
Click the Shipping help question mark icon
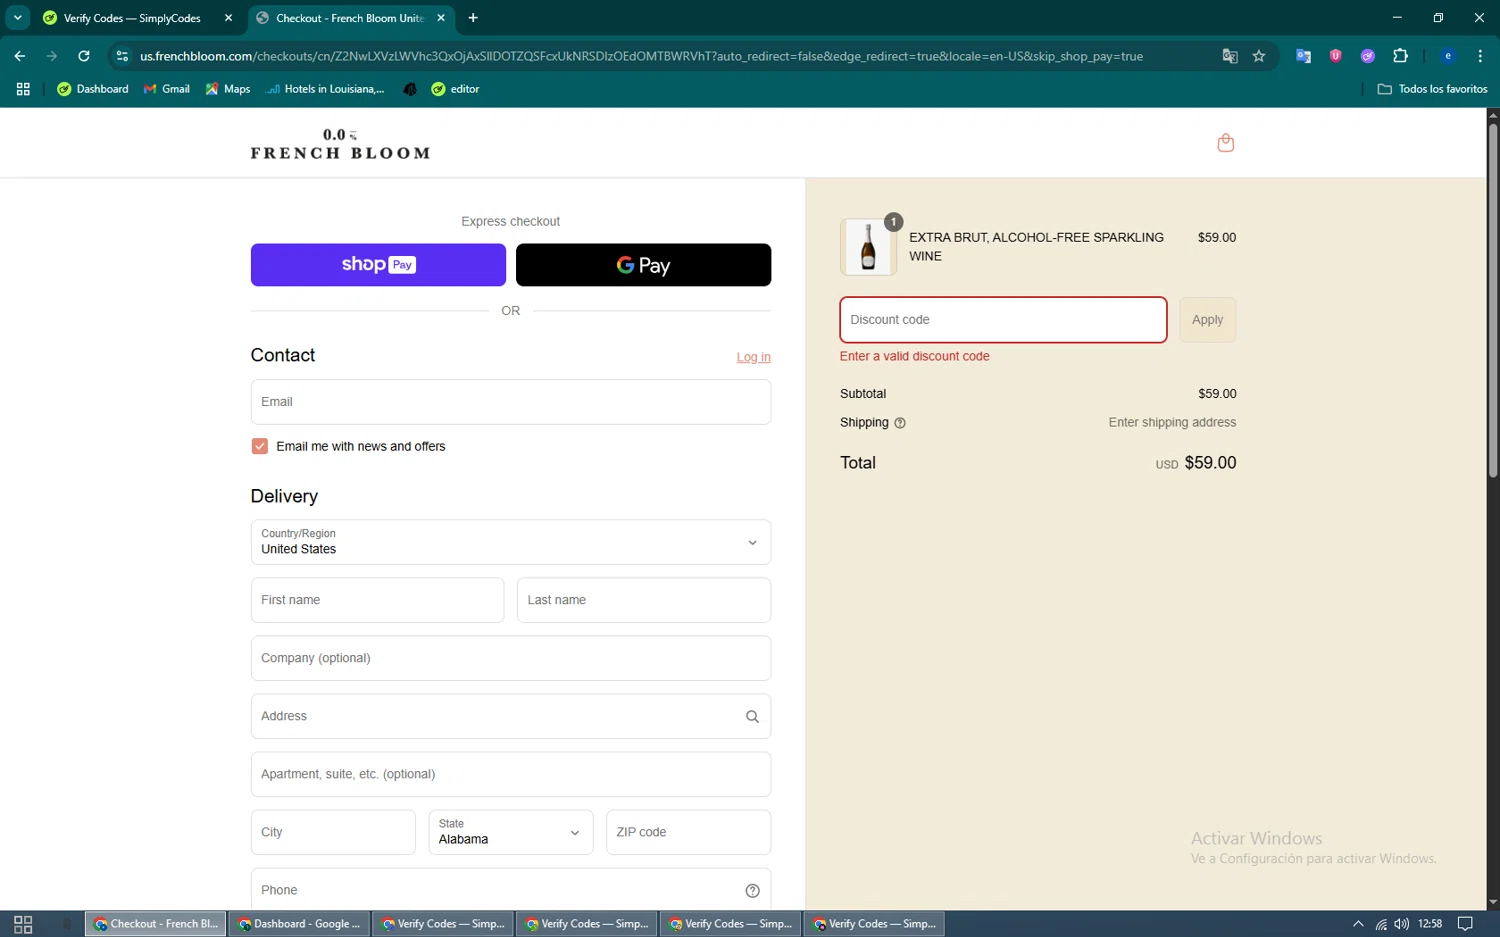coord(900,423)
